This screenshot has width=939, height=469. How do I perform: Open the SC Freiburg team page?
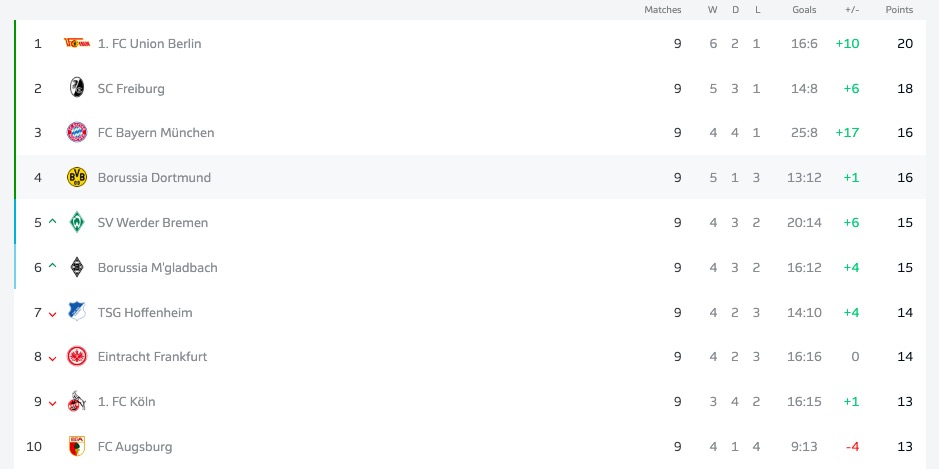[x=131, y=88]
